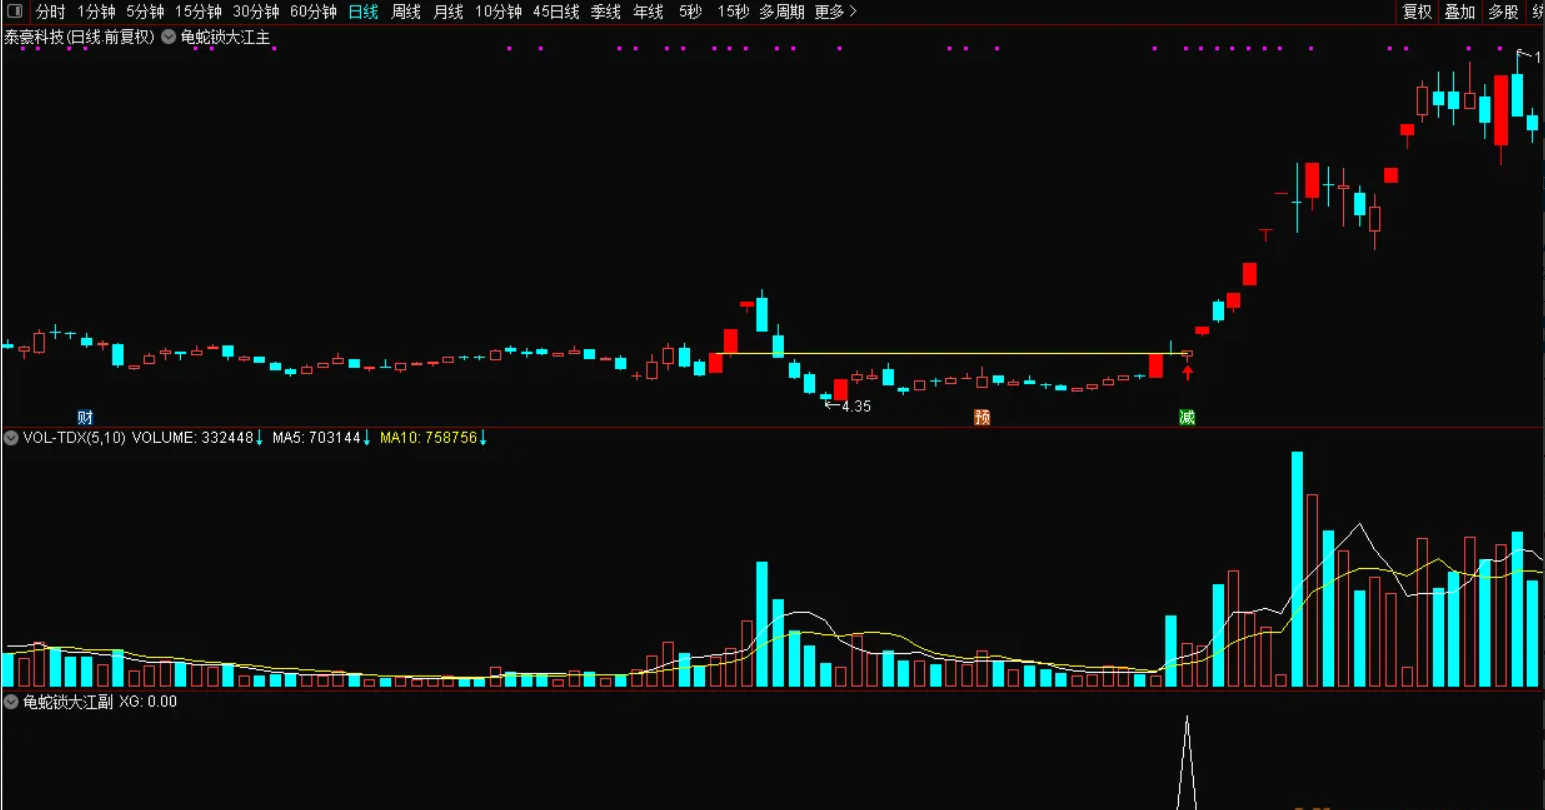Click the green 减 marker icon

[1187, 417]
